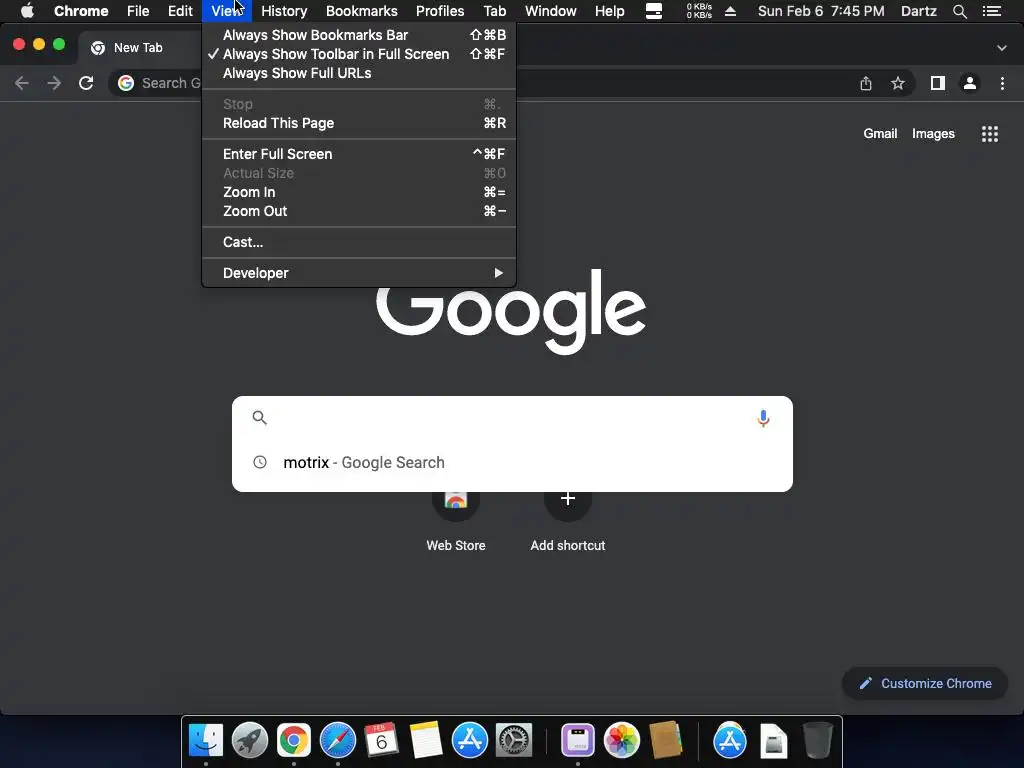Open the File menu
The height and width of the screenshot is (768, 1024).
click(x=138, y=11)
